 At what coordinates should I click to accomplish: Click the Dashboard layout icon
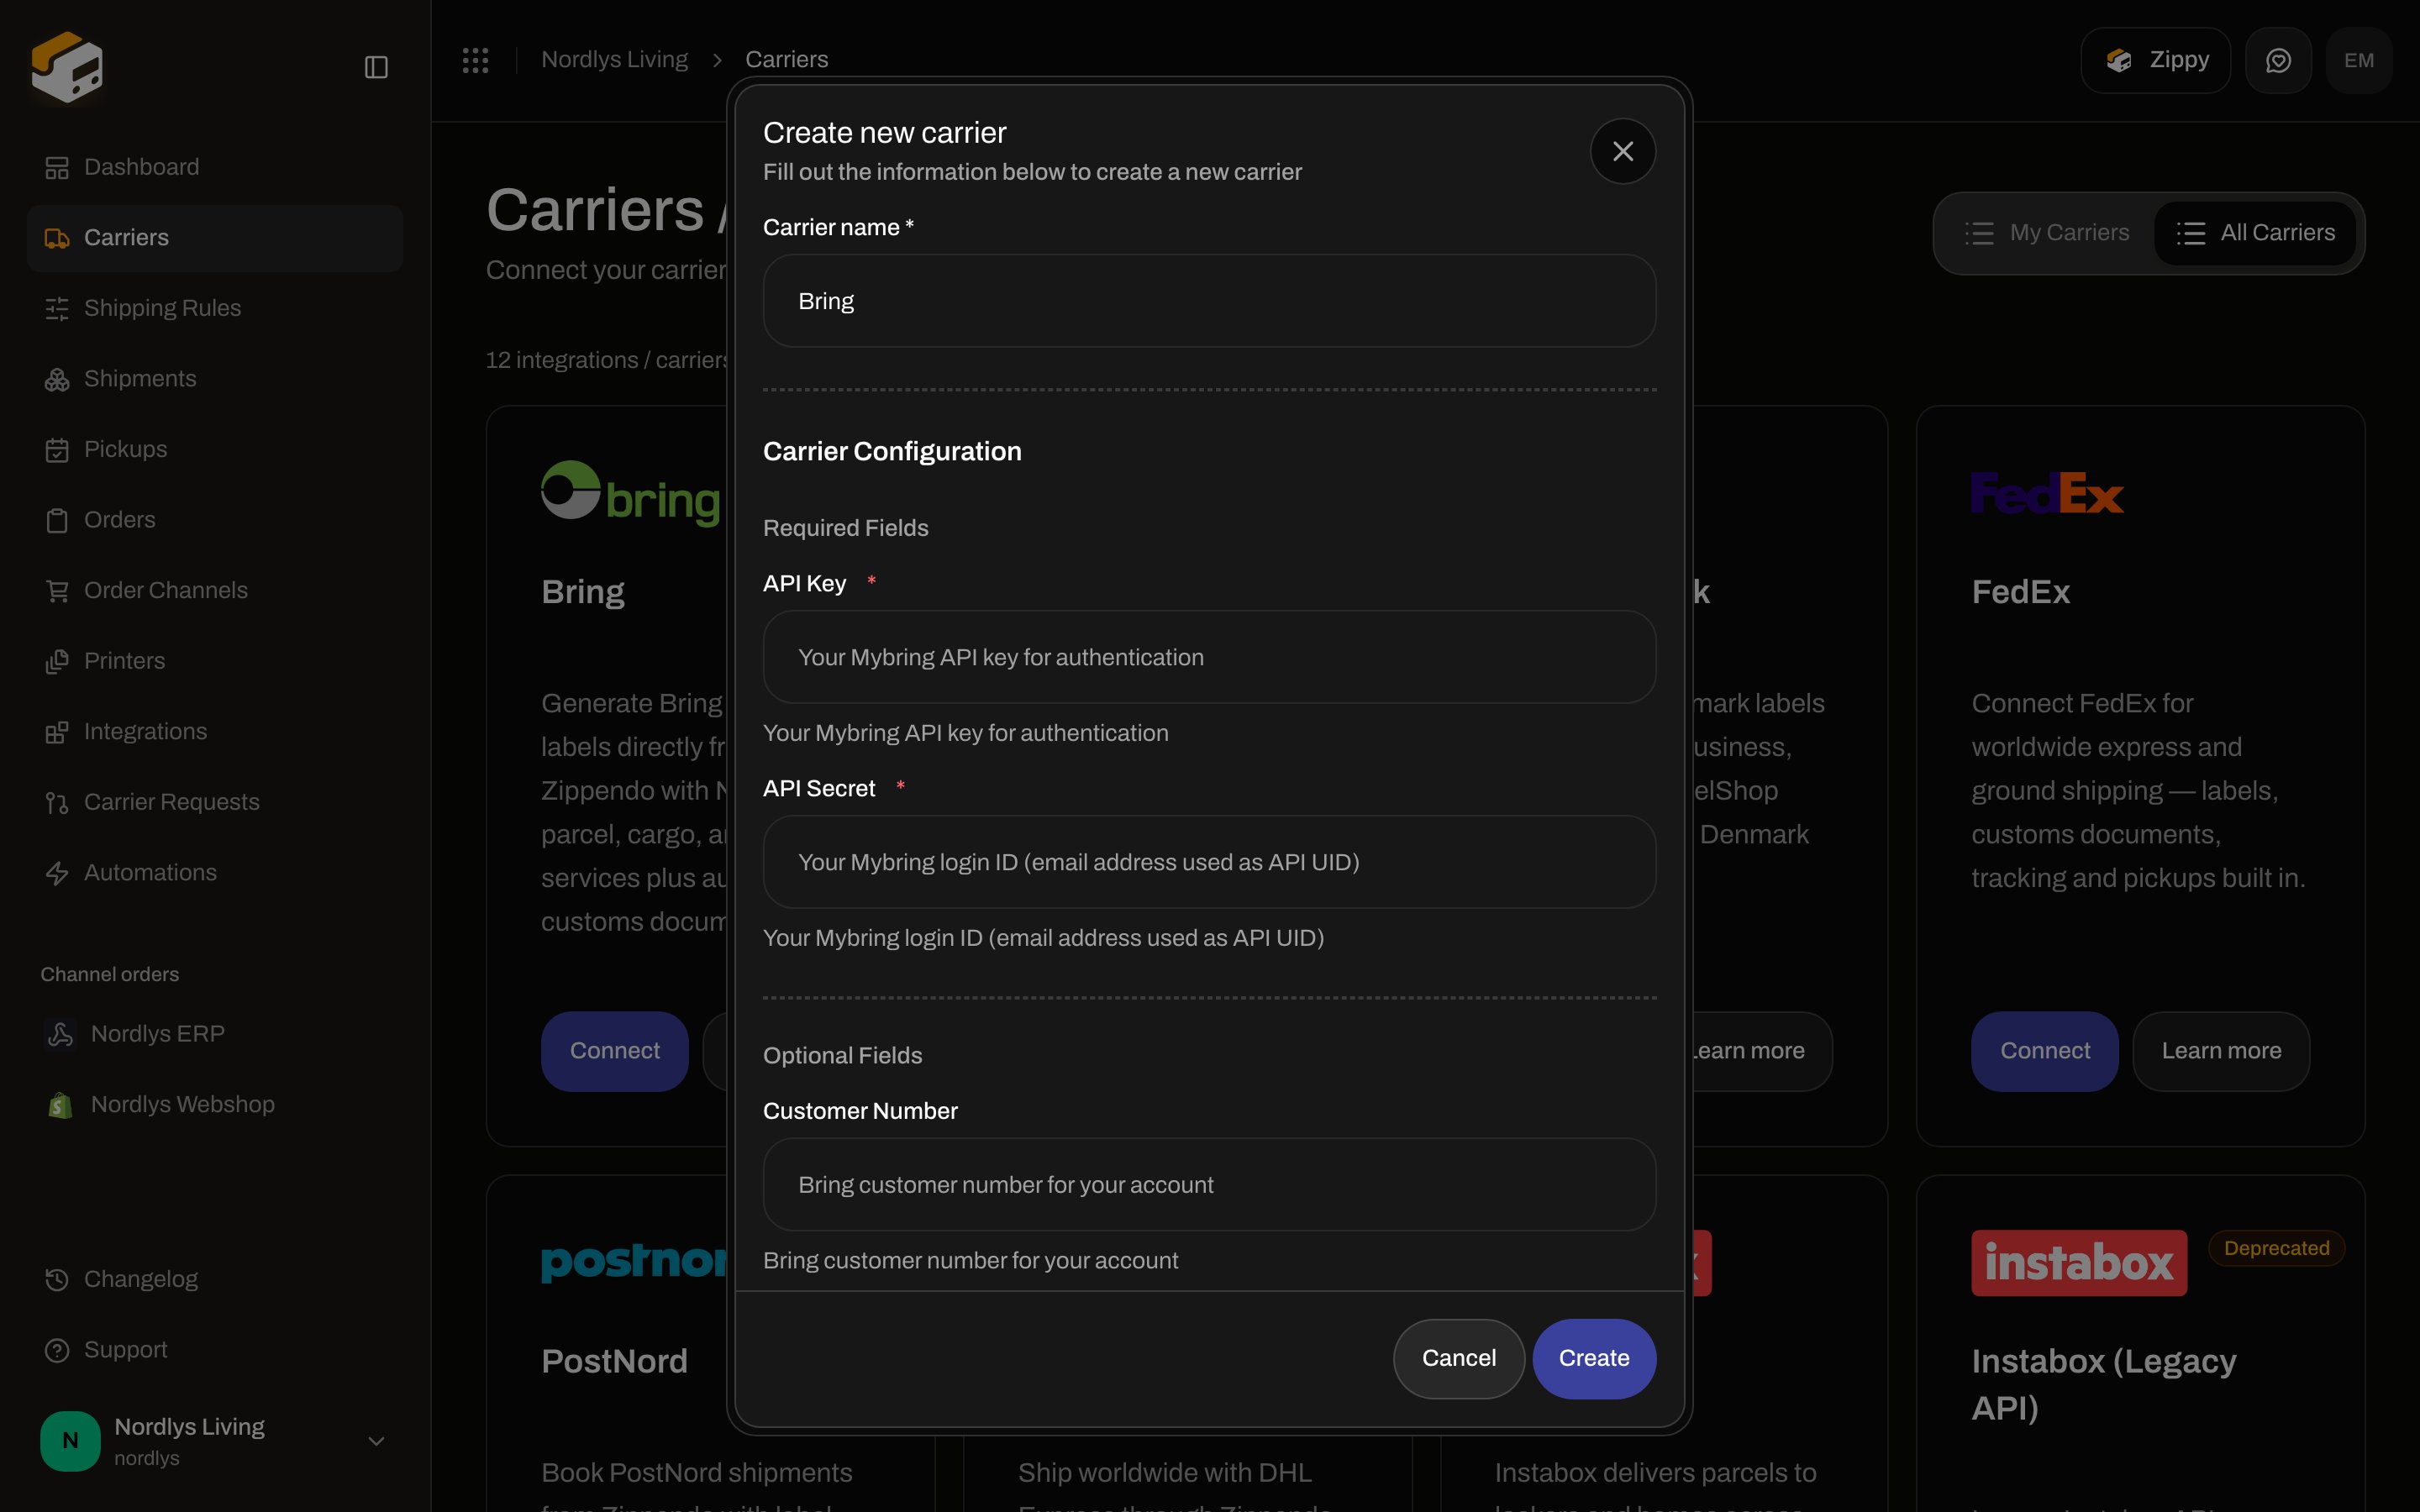click(x=57, y=167)
